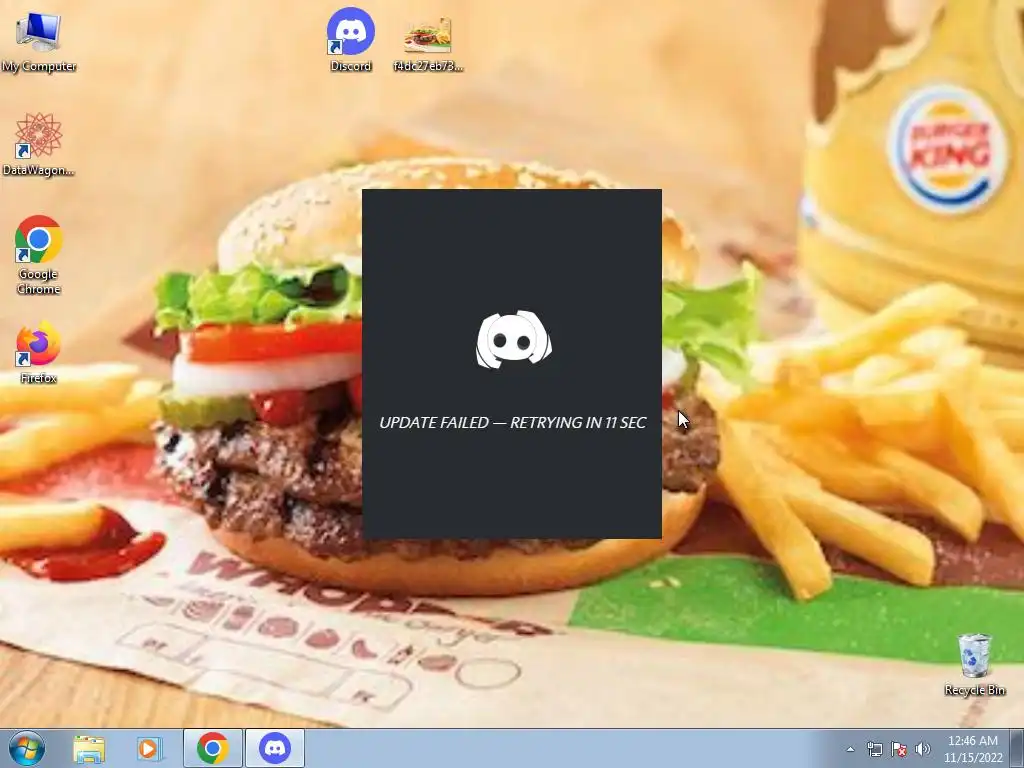1024x768 pixels.
Task: Open Windows Explorer from the taskbar
Action: coord(89,748)
